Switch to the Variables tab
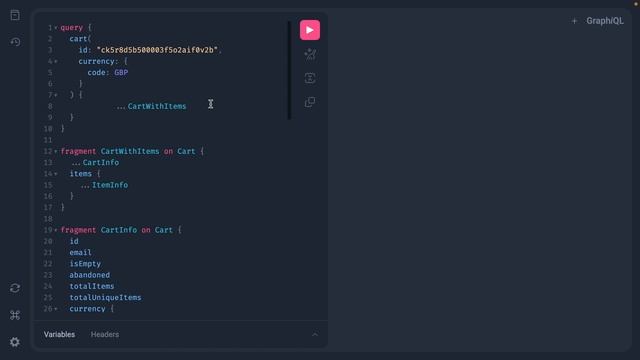Image resolution: width=640 pixels, height=360 pixels. click(x=60, y=334)
